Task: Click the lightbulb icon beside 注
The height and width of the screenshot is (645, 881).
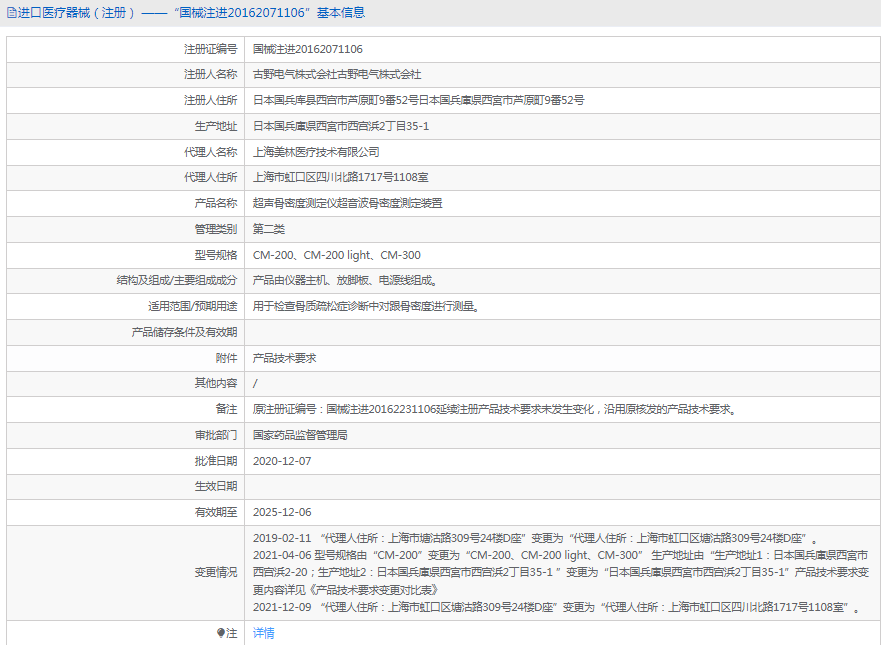Action: [x=221, y=633]
